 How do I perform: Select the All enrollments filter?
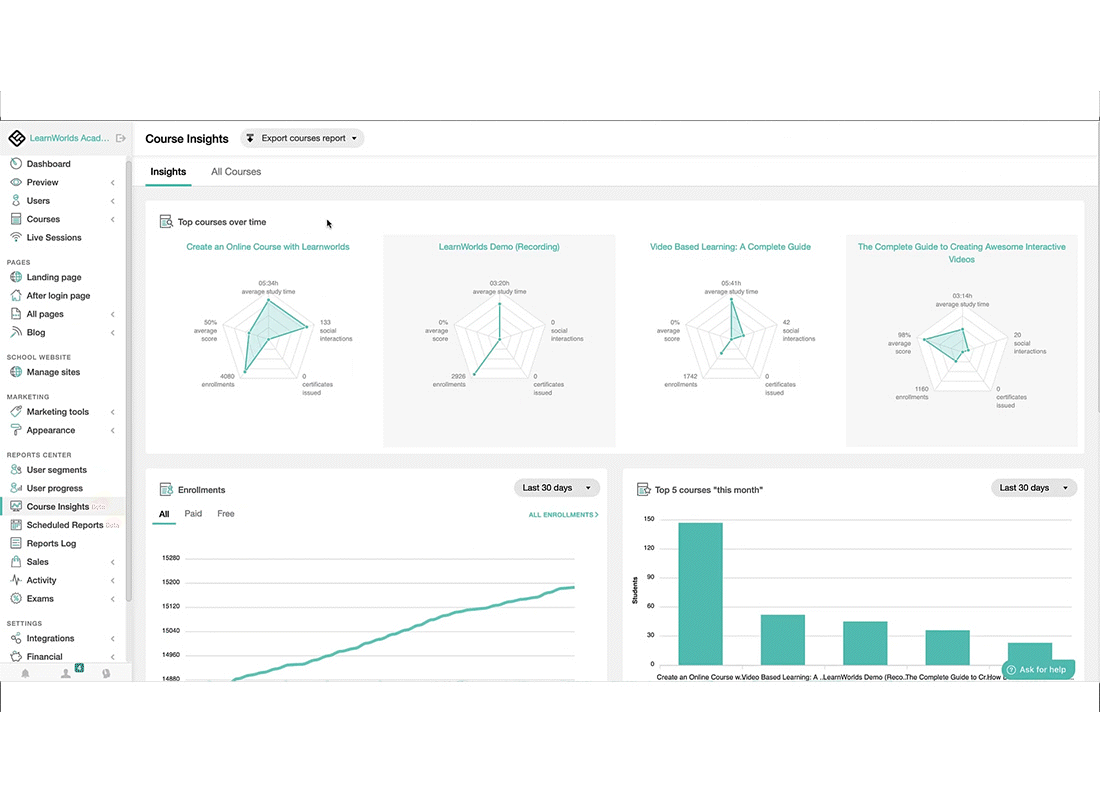point(163,514)
